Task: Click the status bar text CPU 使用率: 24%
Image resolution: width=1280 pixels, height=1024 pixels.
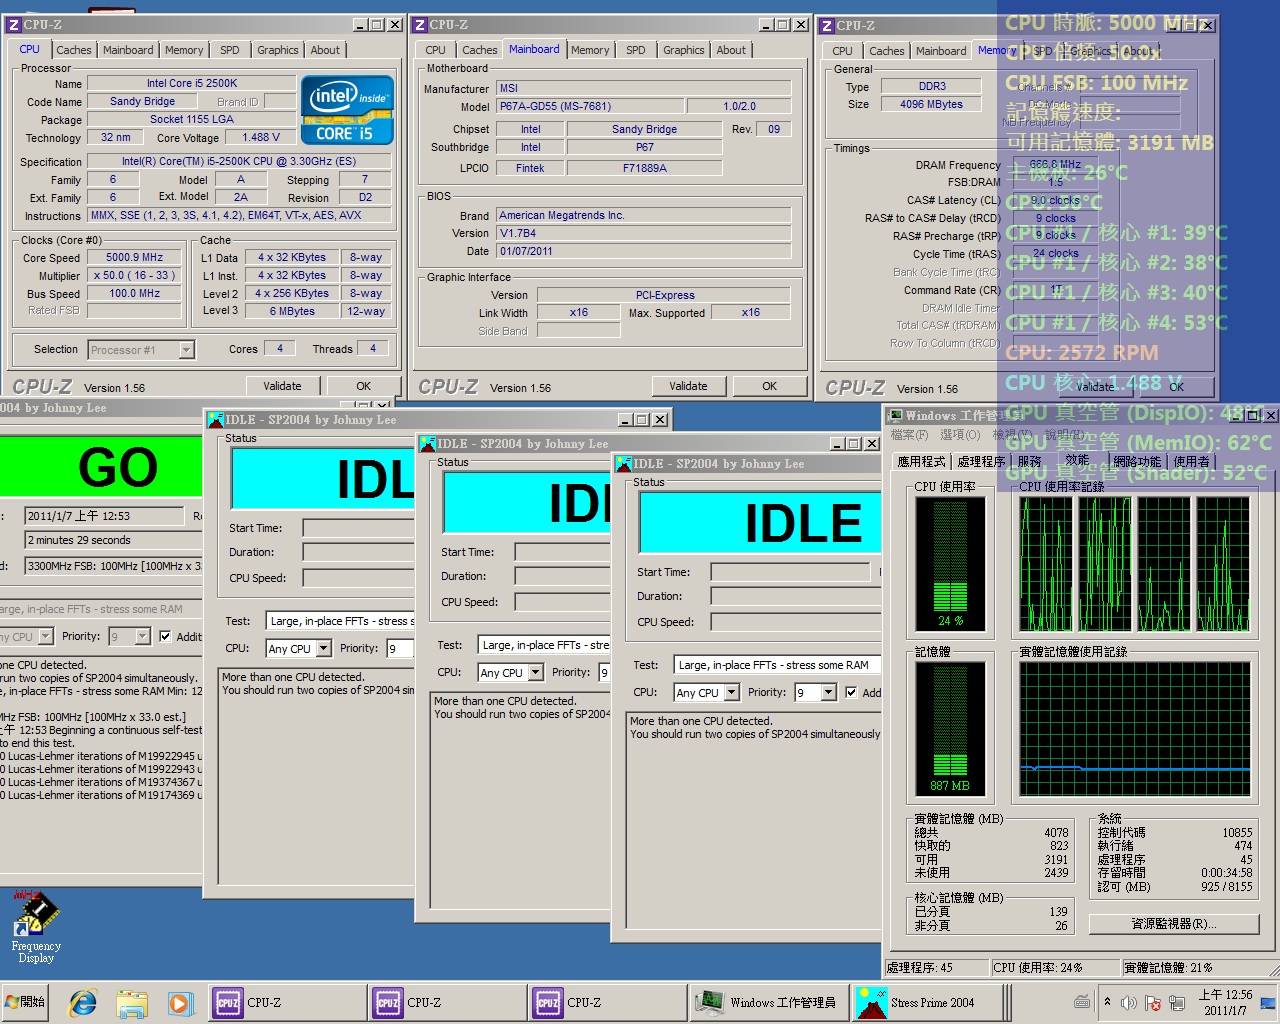Action: (1038, 967)
